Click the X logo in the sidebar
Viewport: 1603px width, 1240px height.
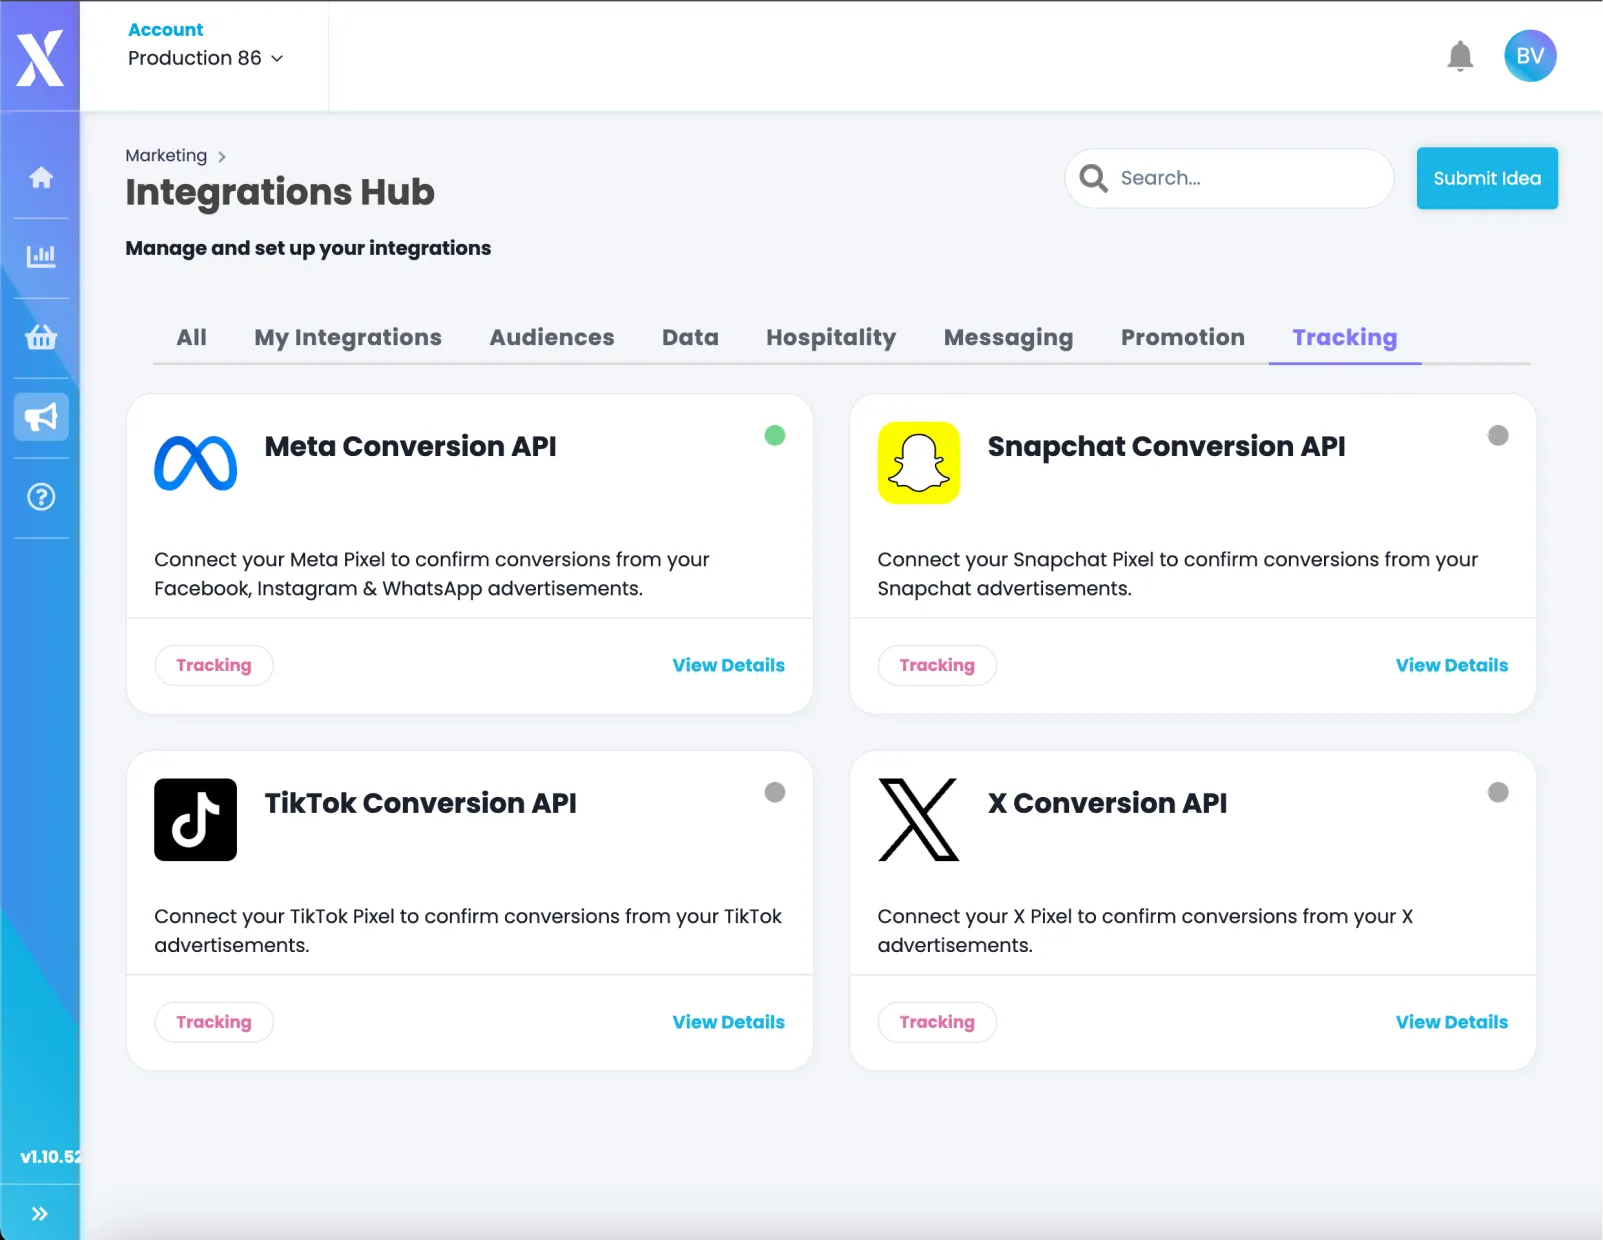click(40, 57)
